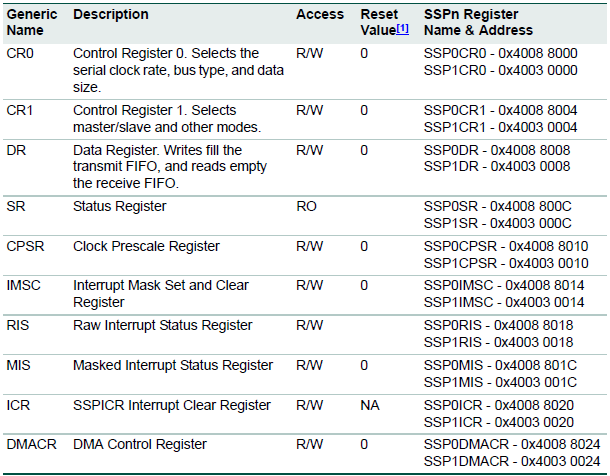
Task: Select the IMSC generic name cell
Action: click(23, 285)
